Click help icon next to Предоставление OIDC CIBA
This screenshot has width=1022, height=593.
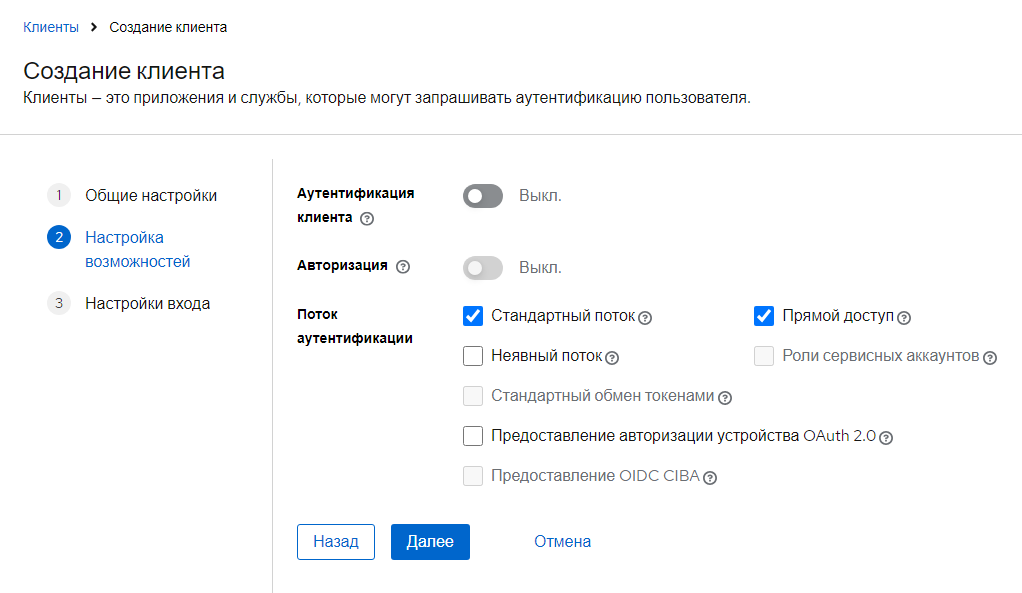pos(710,476)
